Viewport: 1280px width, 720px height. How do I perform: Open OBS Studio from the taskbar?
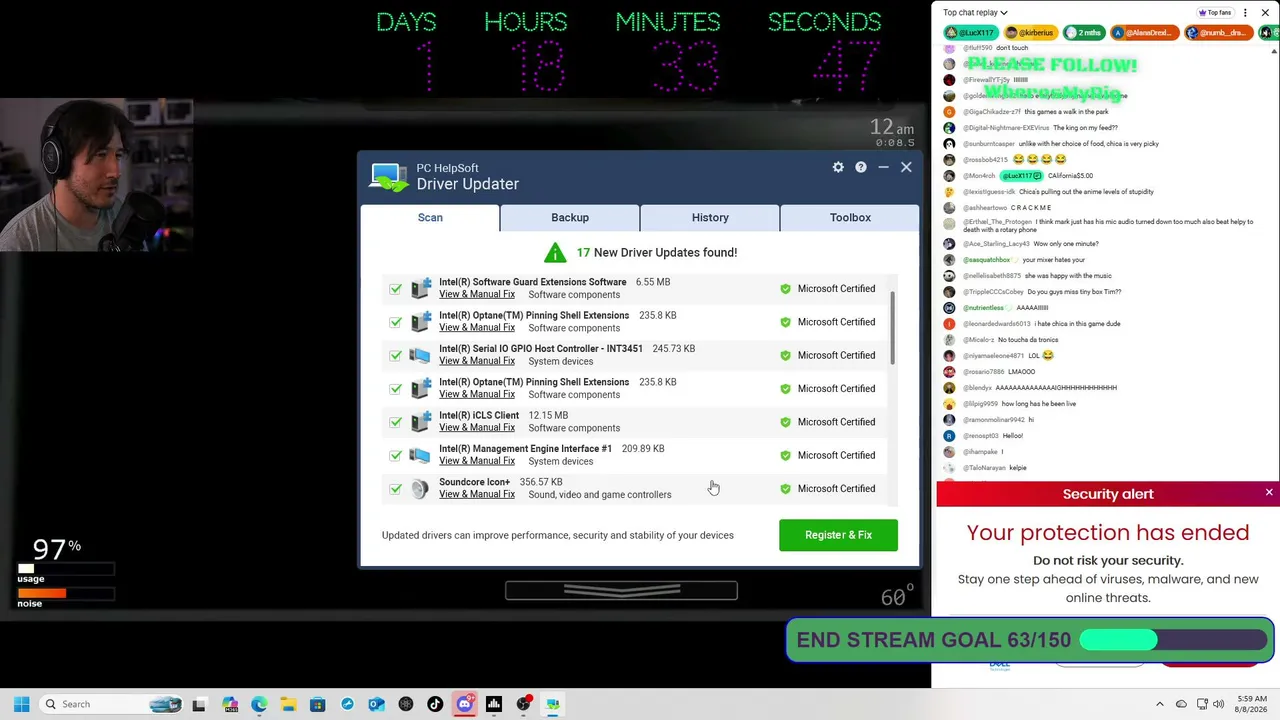[x=523, y=704]
